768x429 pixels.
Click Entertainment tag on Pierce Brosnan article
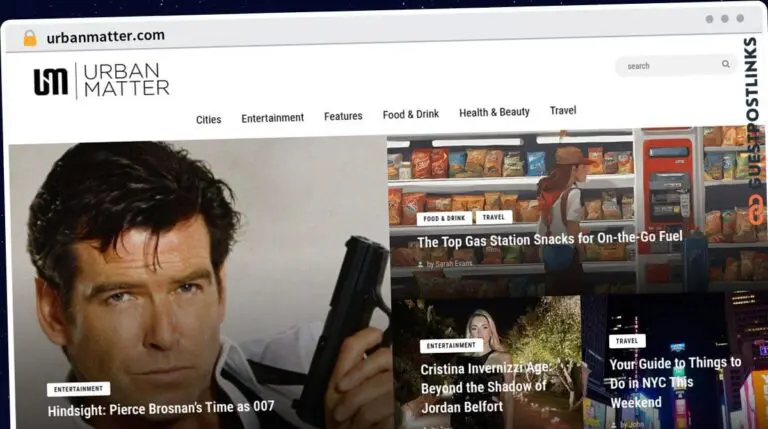tap(78, 389)
